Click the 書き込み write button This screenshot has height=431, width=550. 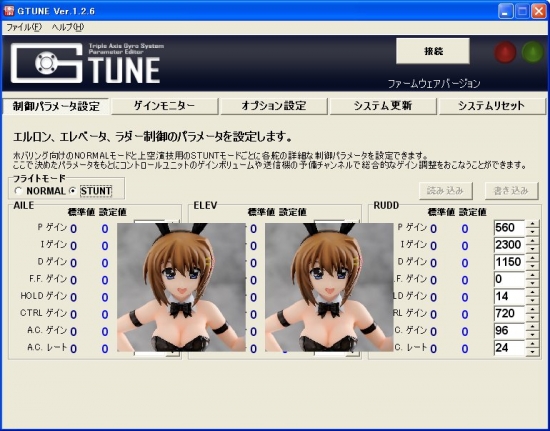pyautogui.click(x=511, y=191)
